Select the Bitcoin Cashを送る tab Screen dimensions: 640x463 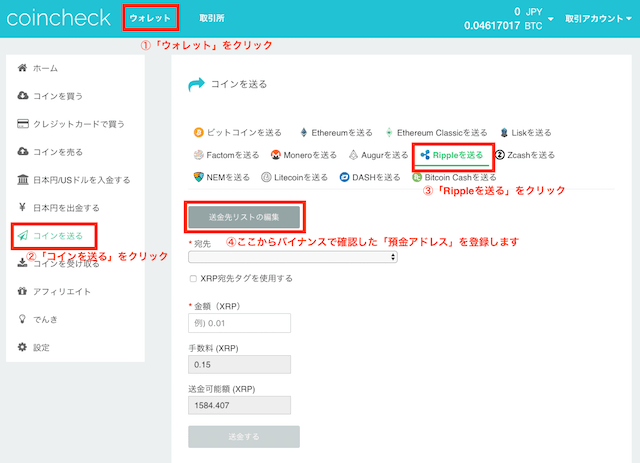454,177
